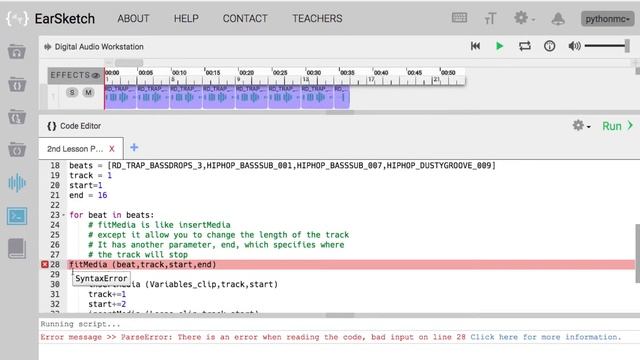The width and height of the screenshot is (640, 360).
Task: Run the script
Action: click(617, 126)
